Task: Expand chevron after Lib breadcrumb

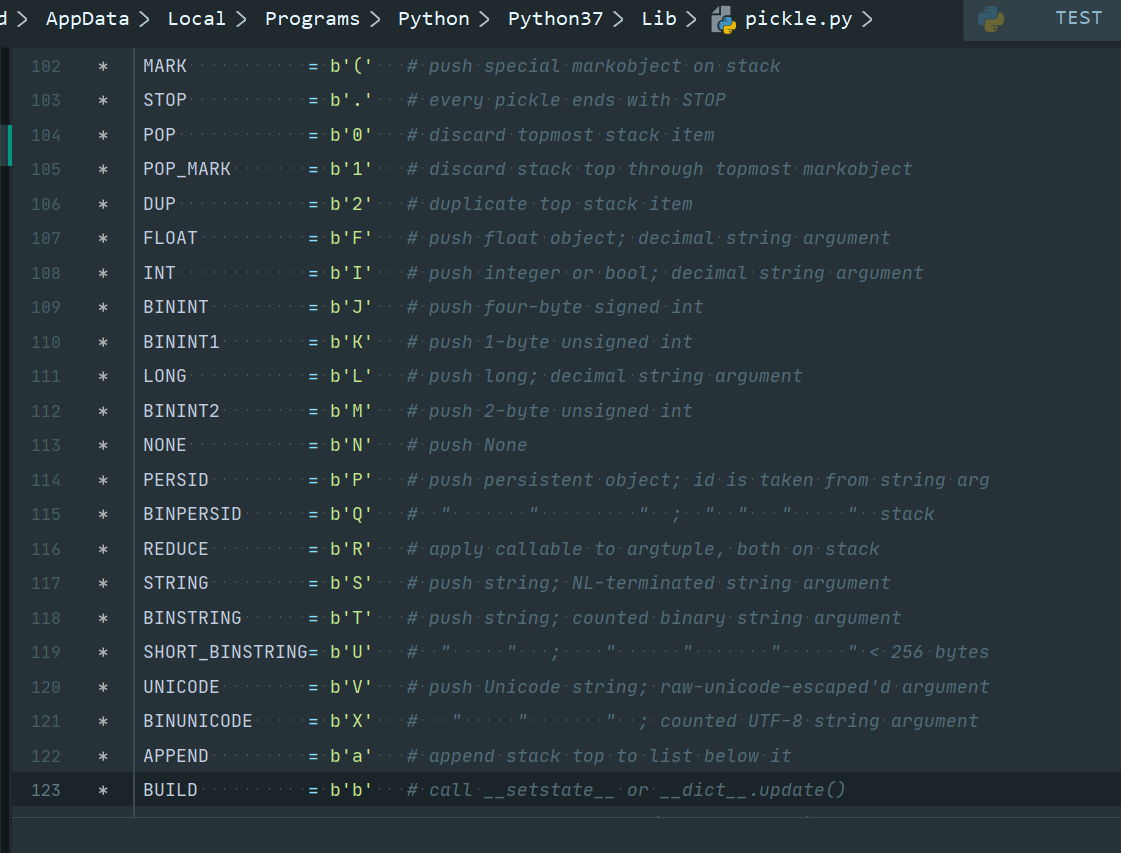Action: pos(691,19)
